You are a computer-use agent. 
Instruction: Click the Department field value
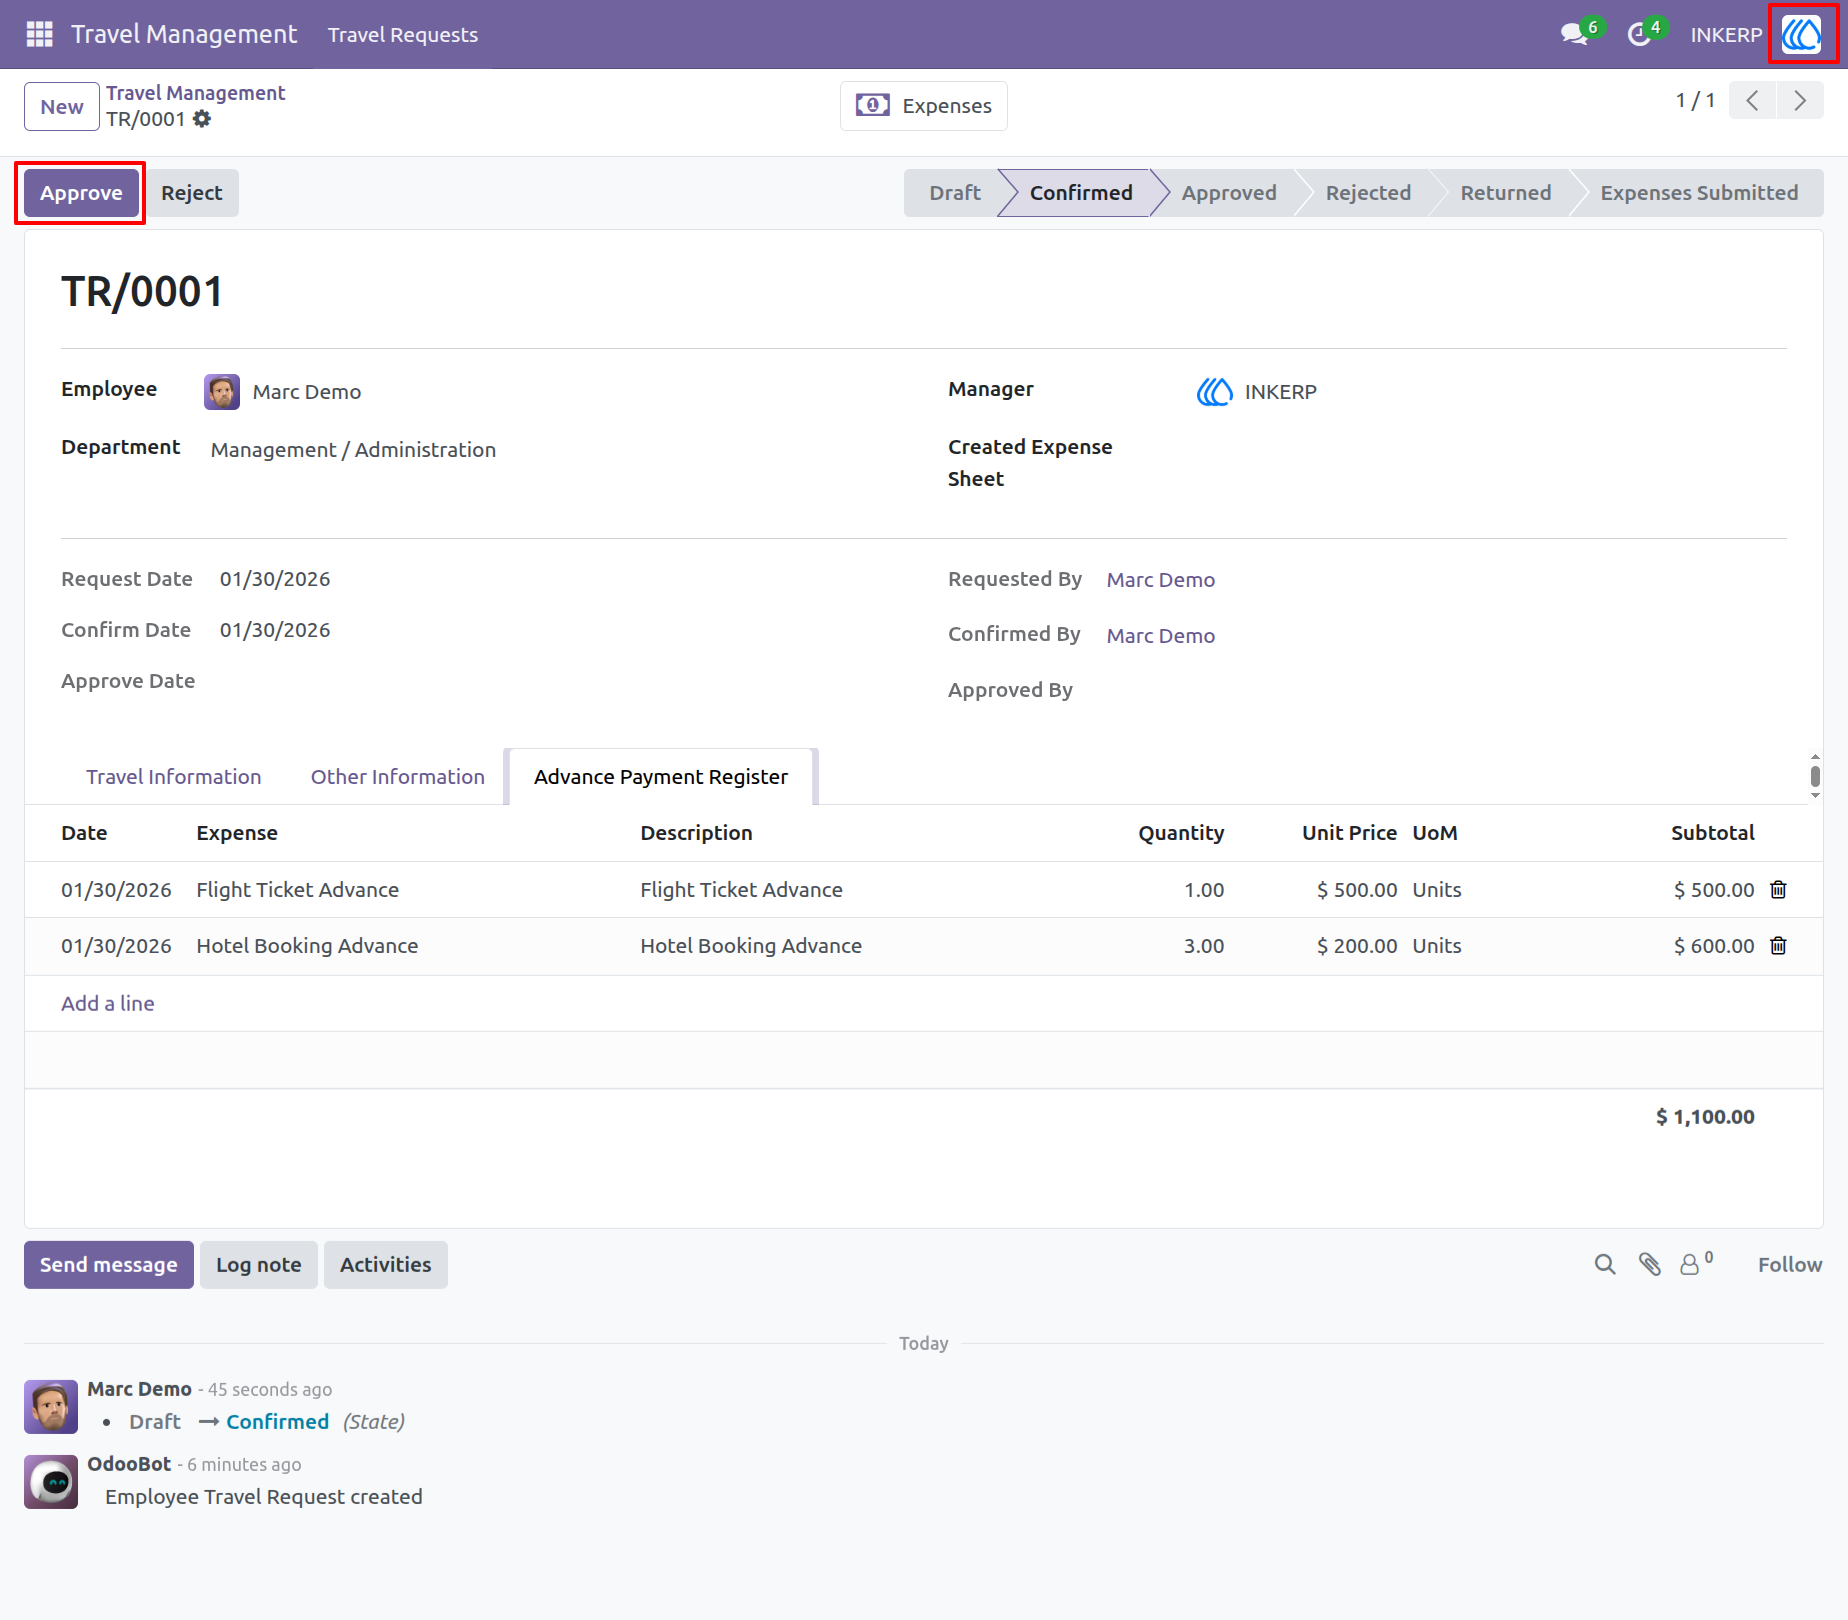(353, 450)
